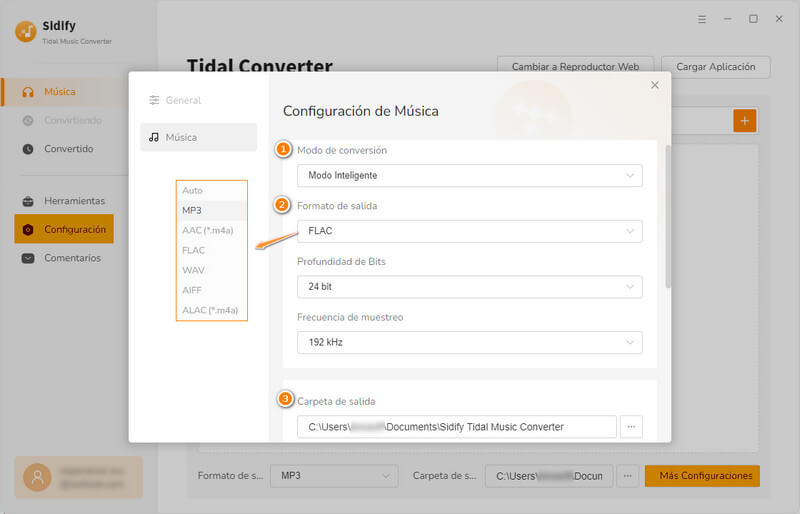Click the Convirtiendo spinner icon
The width and height of the screenshot is (800, 514).
[28, 120]
